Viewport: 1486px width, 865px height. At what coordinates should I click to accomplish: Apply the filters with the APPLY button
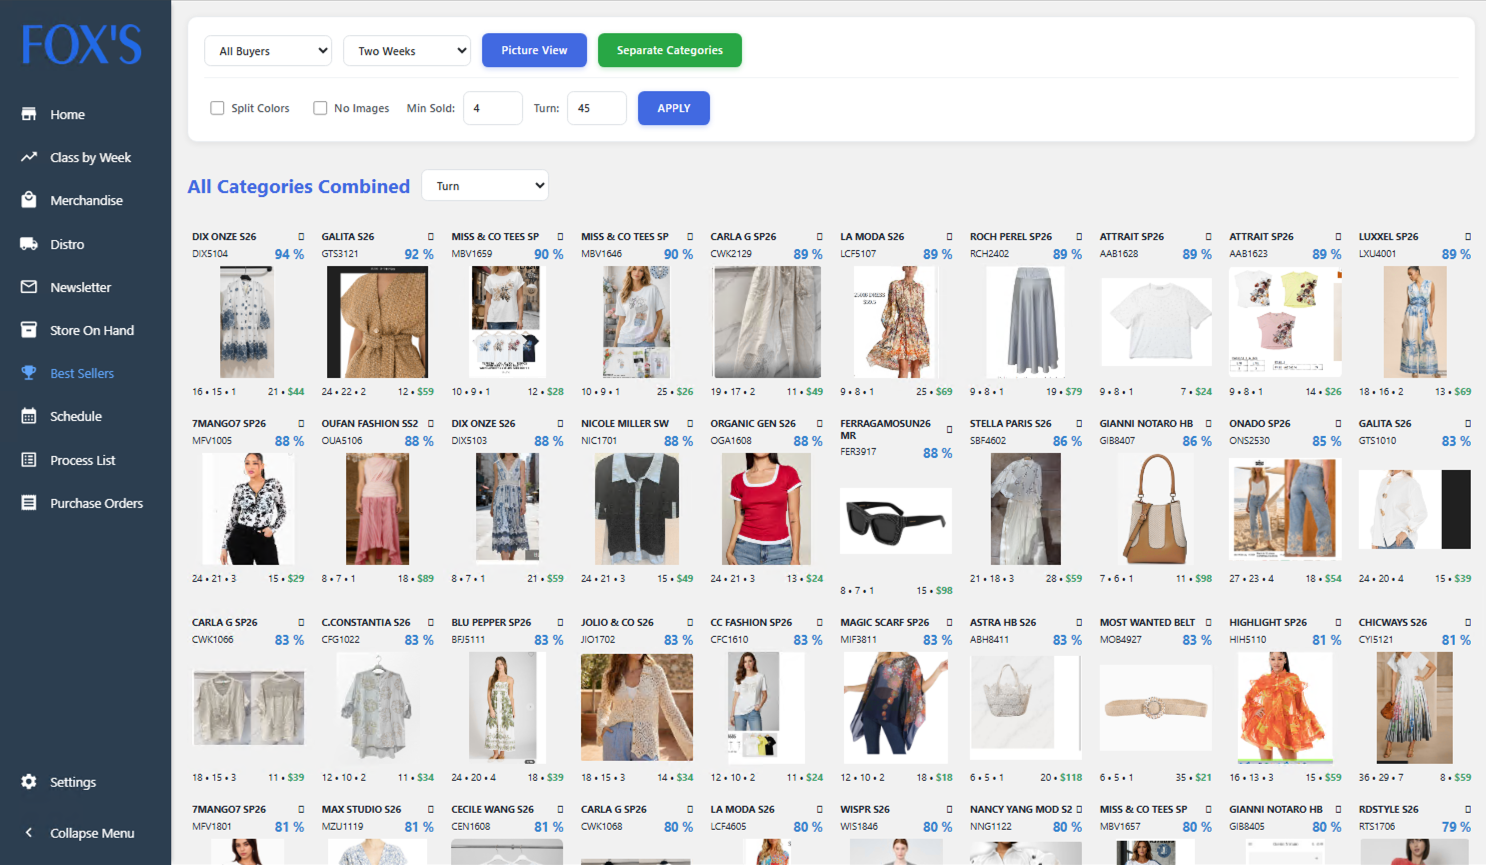click(x=674, y=108)
